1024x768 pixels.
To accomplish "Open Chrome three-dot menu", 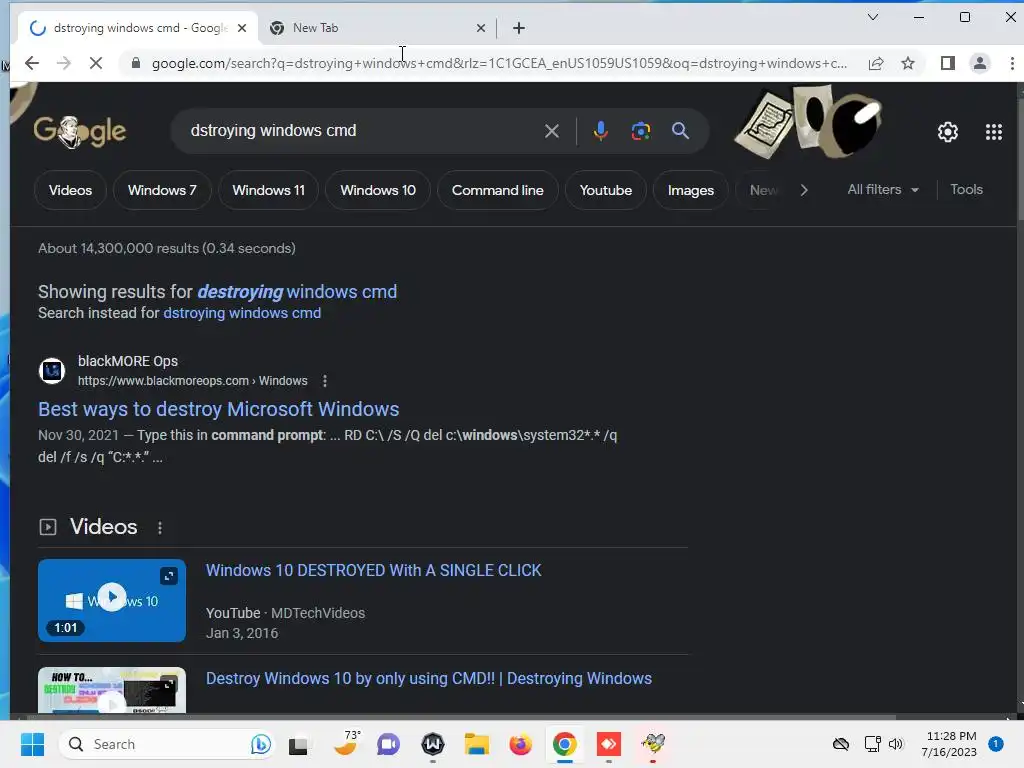I will (1012, 63).
